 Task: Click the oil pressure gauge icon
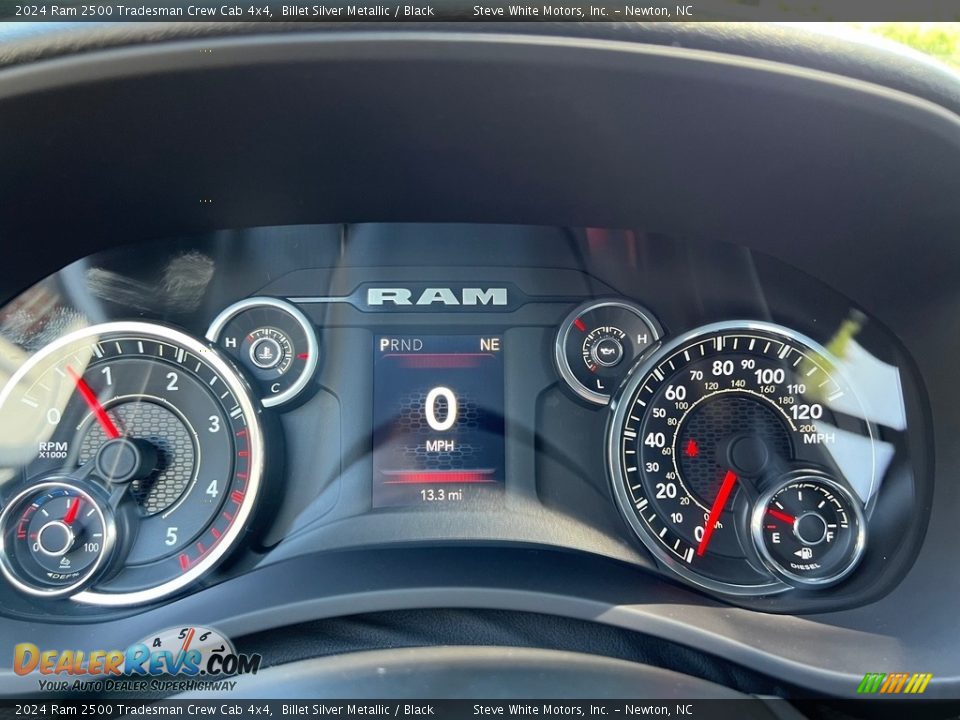pyautogui.click(x=609, y=352)
